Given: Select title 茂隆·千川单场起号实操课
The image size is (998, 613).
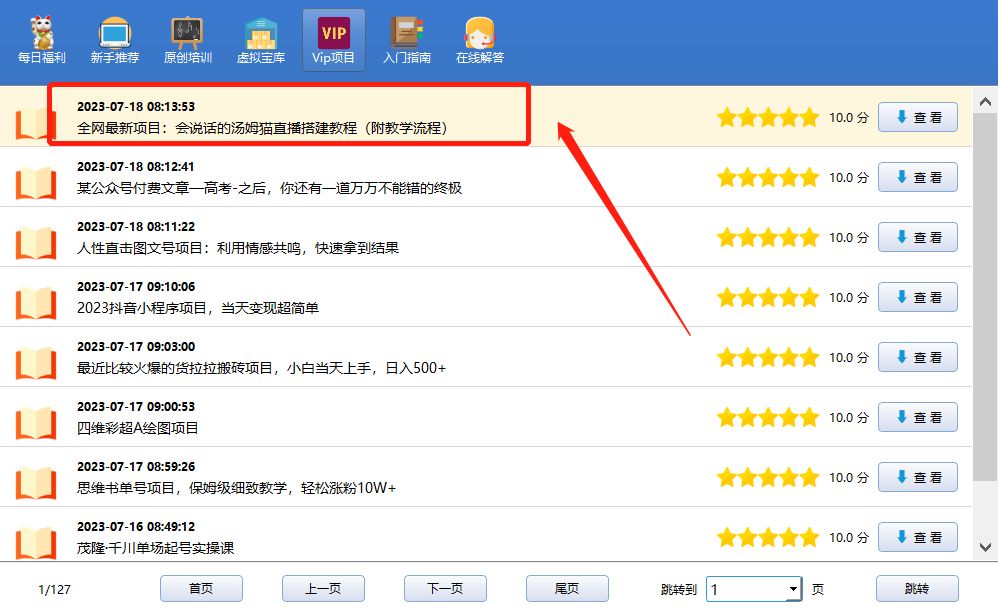Looking at the screenshot, I should (156, 548).
